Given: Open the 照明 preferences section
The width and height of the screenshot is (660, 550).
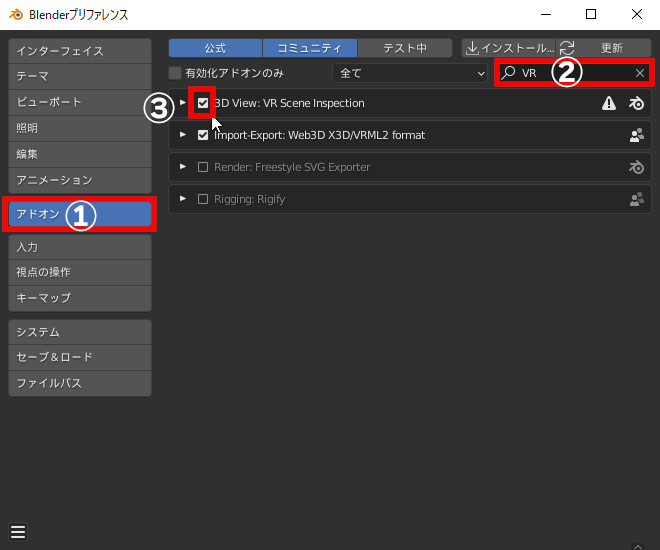Looking at the screenshot, I should pyautogui.click(x=80, y=128).
